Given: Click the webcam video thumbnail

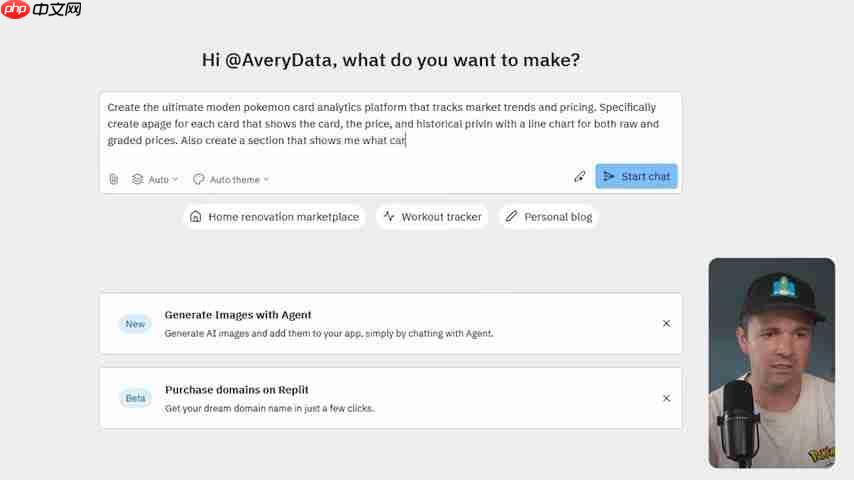Looking at the screenshot, I should pyautogui.click(x=772, y=363).
